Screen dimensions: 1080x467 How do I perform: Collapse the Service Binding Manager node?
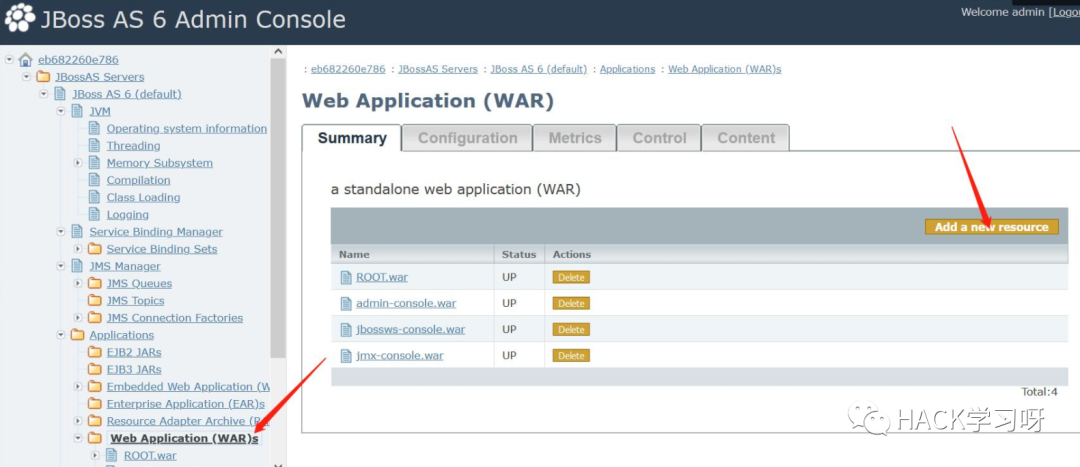click(x=61, y=231)
